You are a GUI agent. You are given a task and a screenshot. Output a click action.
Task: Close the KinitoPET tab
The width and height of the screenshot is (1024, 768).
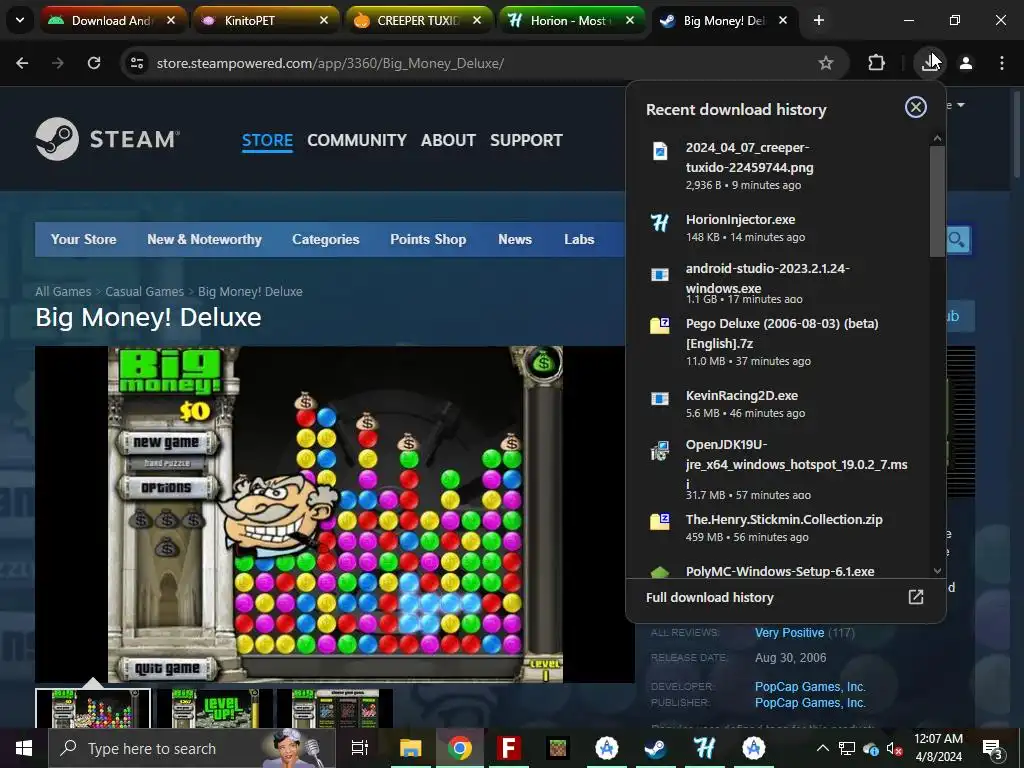coord(324,20)
